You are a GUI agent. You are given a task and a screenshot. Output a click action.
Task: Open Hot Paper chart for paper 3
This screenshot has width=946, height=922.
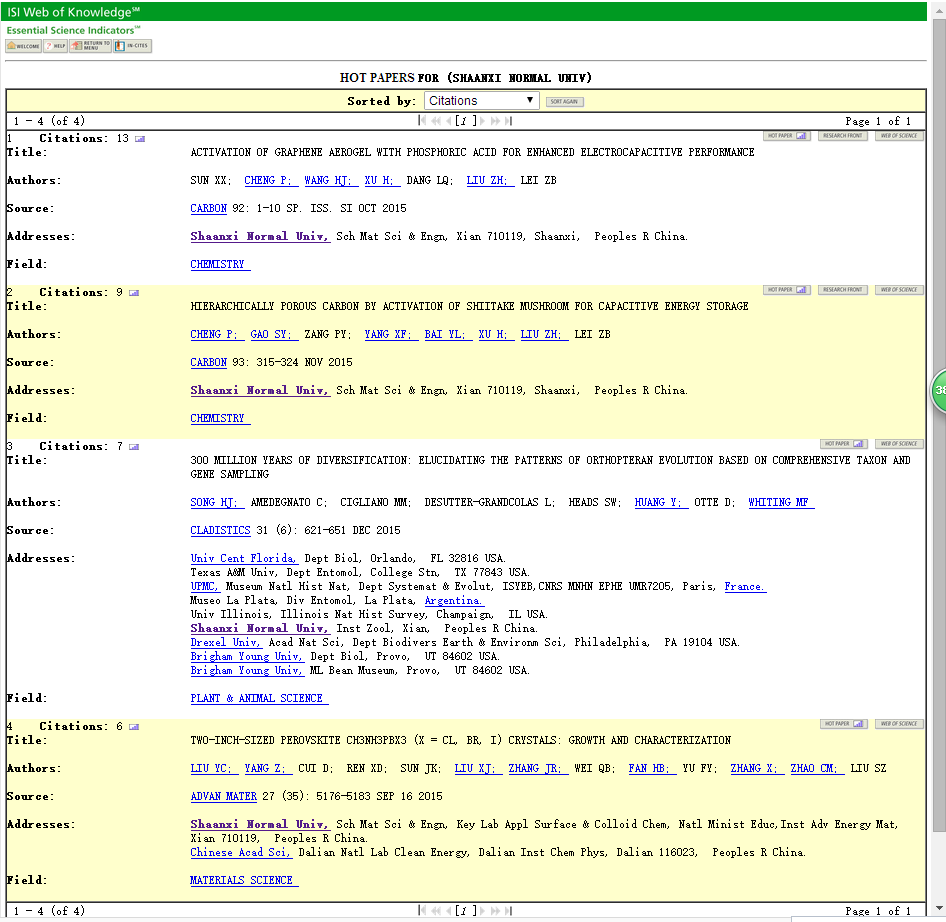pyautogui.click(x=844, y=444)
